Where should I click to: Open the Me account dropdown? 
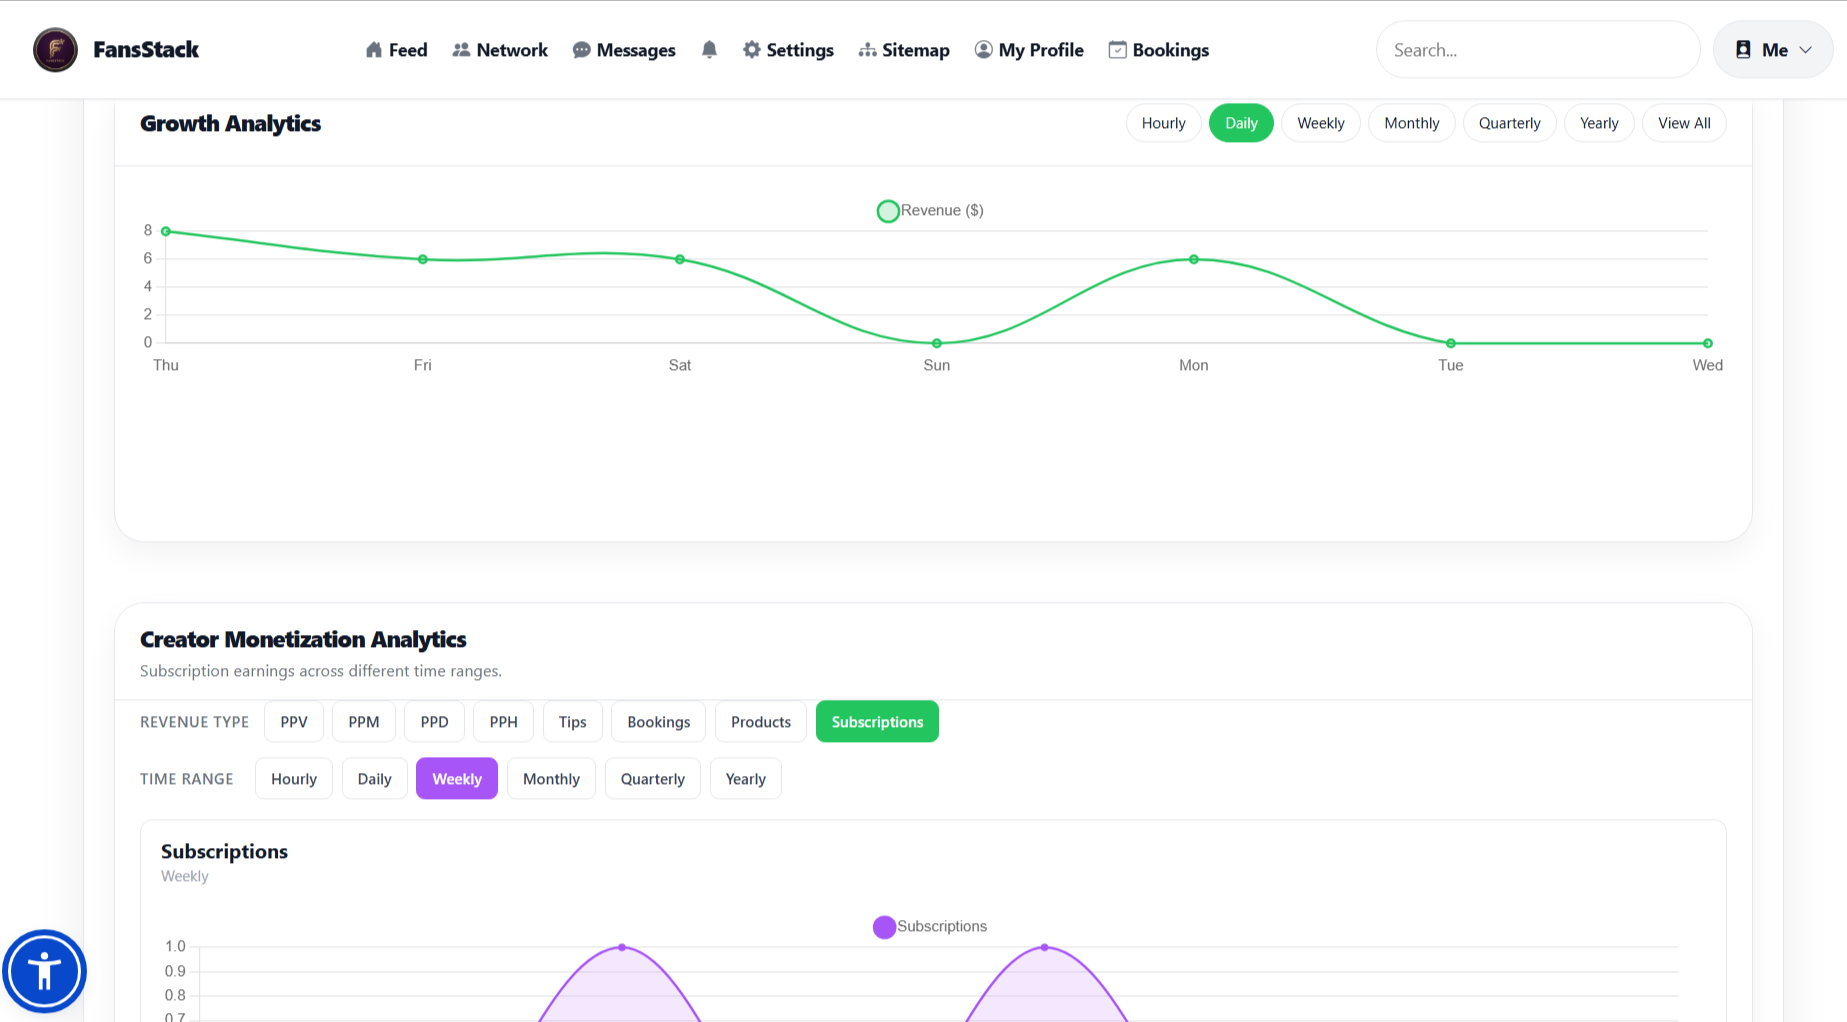[1773, 50]
